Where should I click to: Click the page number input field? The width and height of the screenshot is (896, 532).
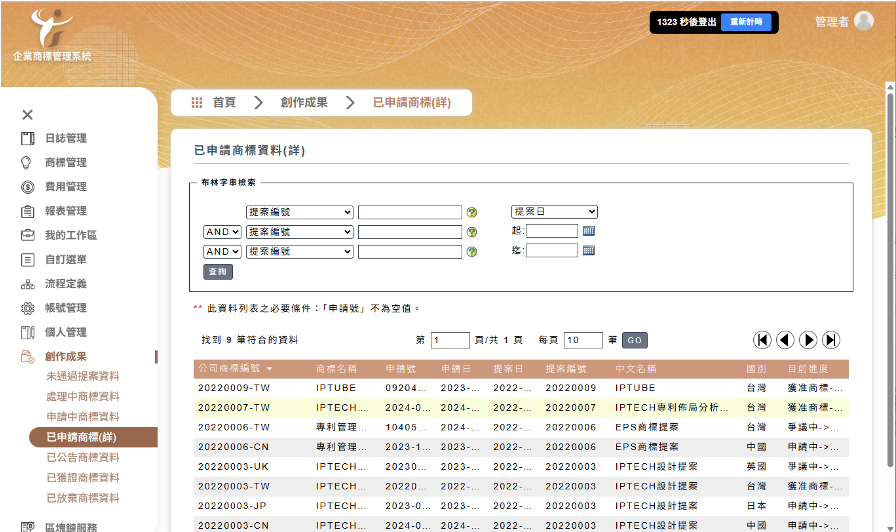[x=450, y=340]
